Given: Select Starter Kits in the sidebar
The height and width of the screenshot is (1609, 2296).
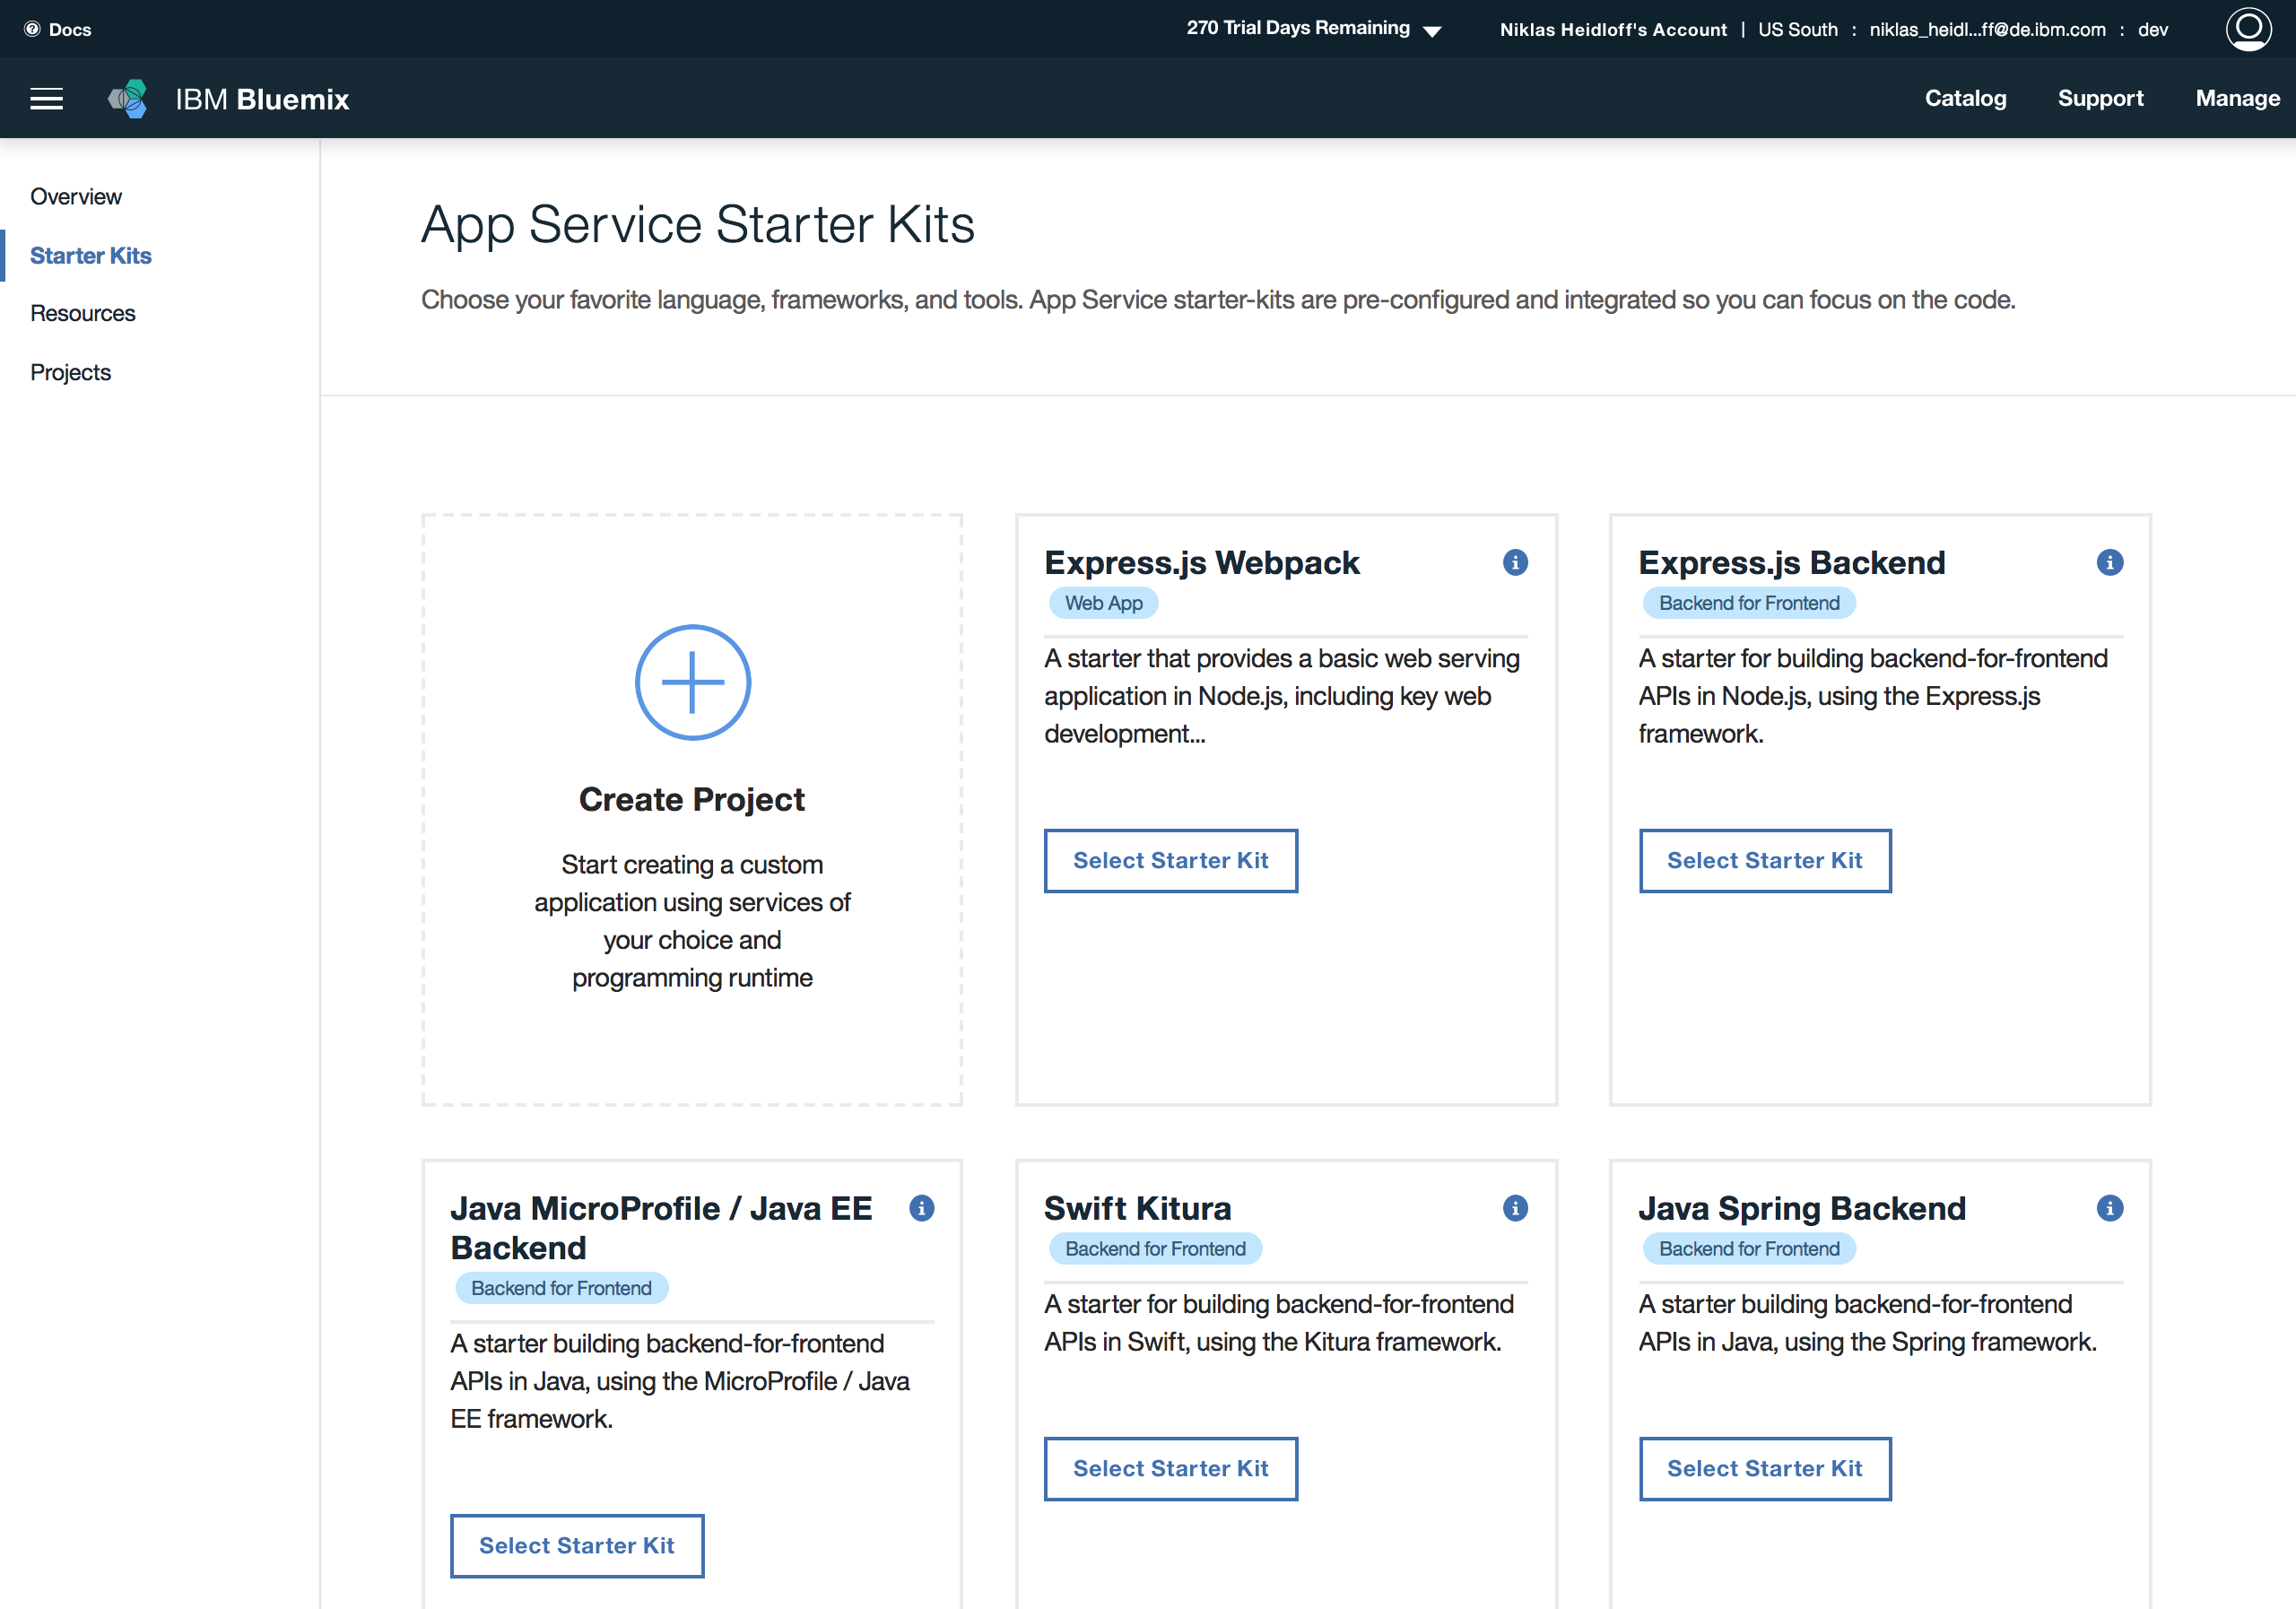Looking at the screenshot, I should pyautogui.click(x=91, y=255).
